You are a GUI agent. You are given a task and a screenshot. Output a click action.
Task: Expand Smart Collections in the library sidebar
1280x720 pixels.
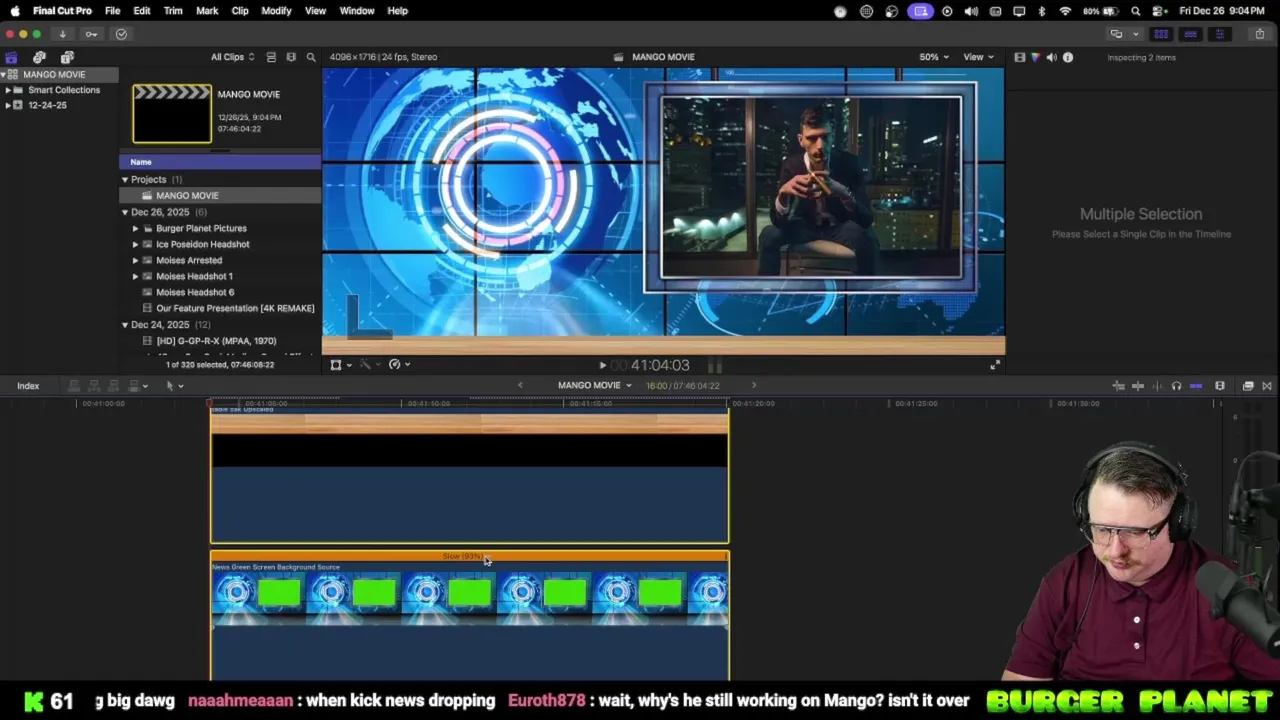tap(8, 90)
